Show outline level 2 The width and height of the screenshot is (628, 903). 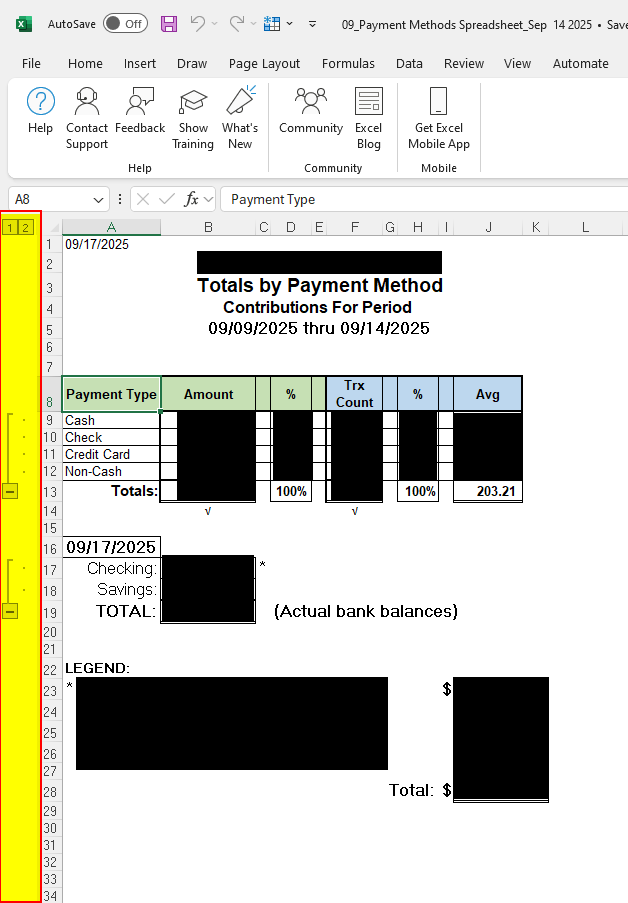click(x=25, y=227)
